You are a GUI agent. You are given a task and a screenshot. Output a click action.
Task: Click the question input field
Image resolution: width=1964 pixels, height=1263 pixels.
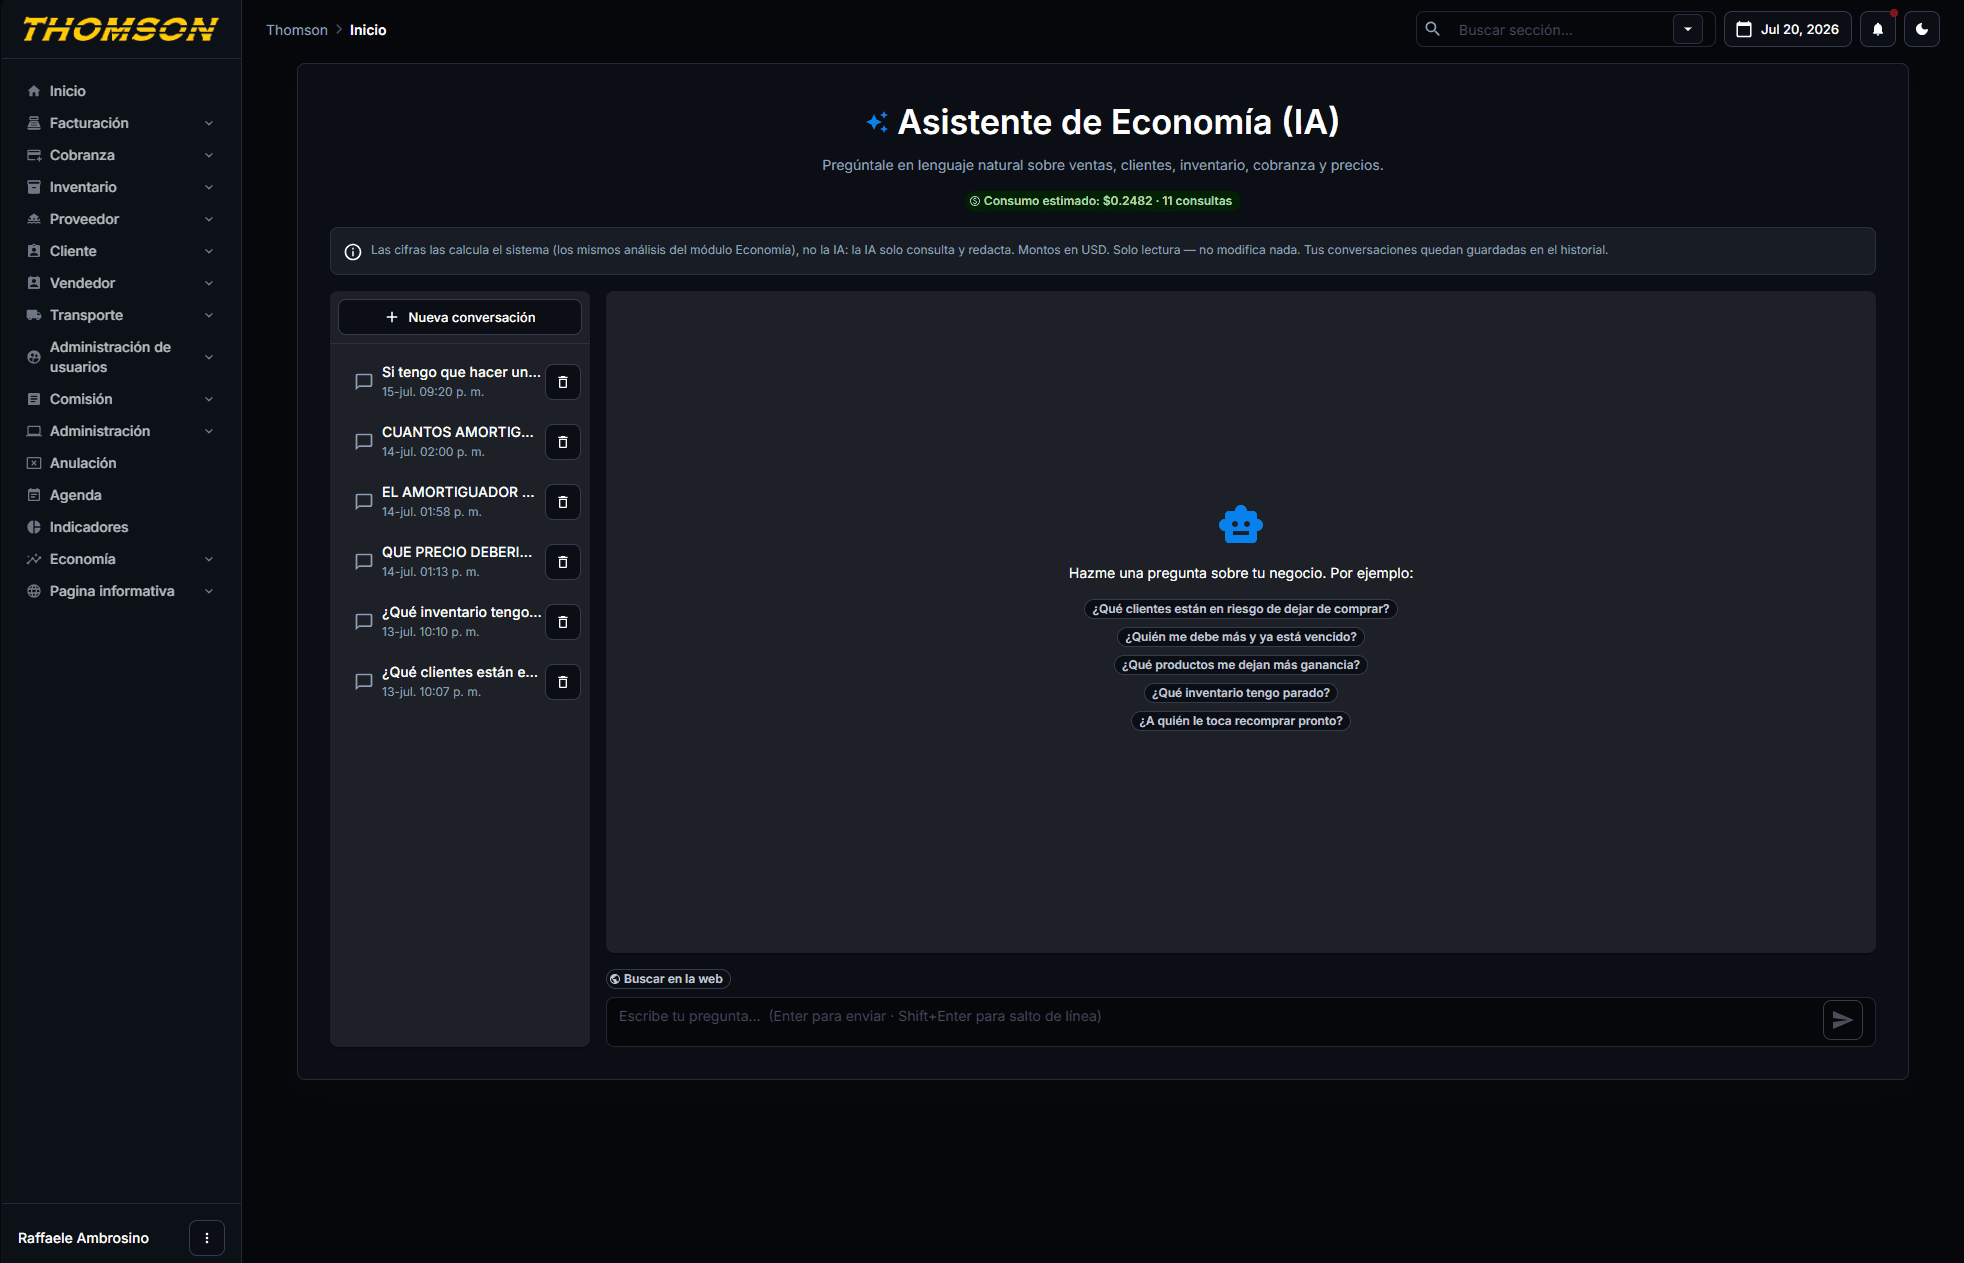pyautogui.click(x=1213, y=1017)
